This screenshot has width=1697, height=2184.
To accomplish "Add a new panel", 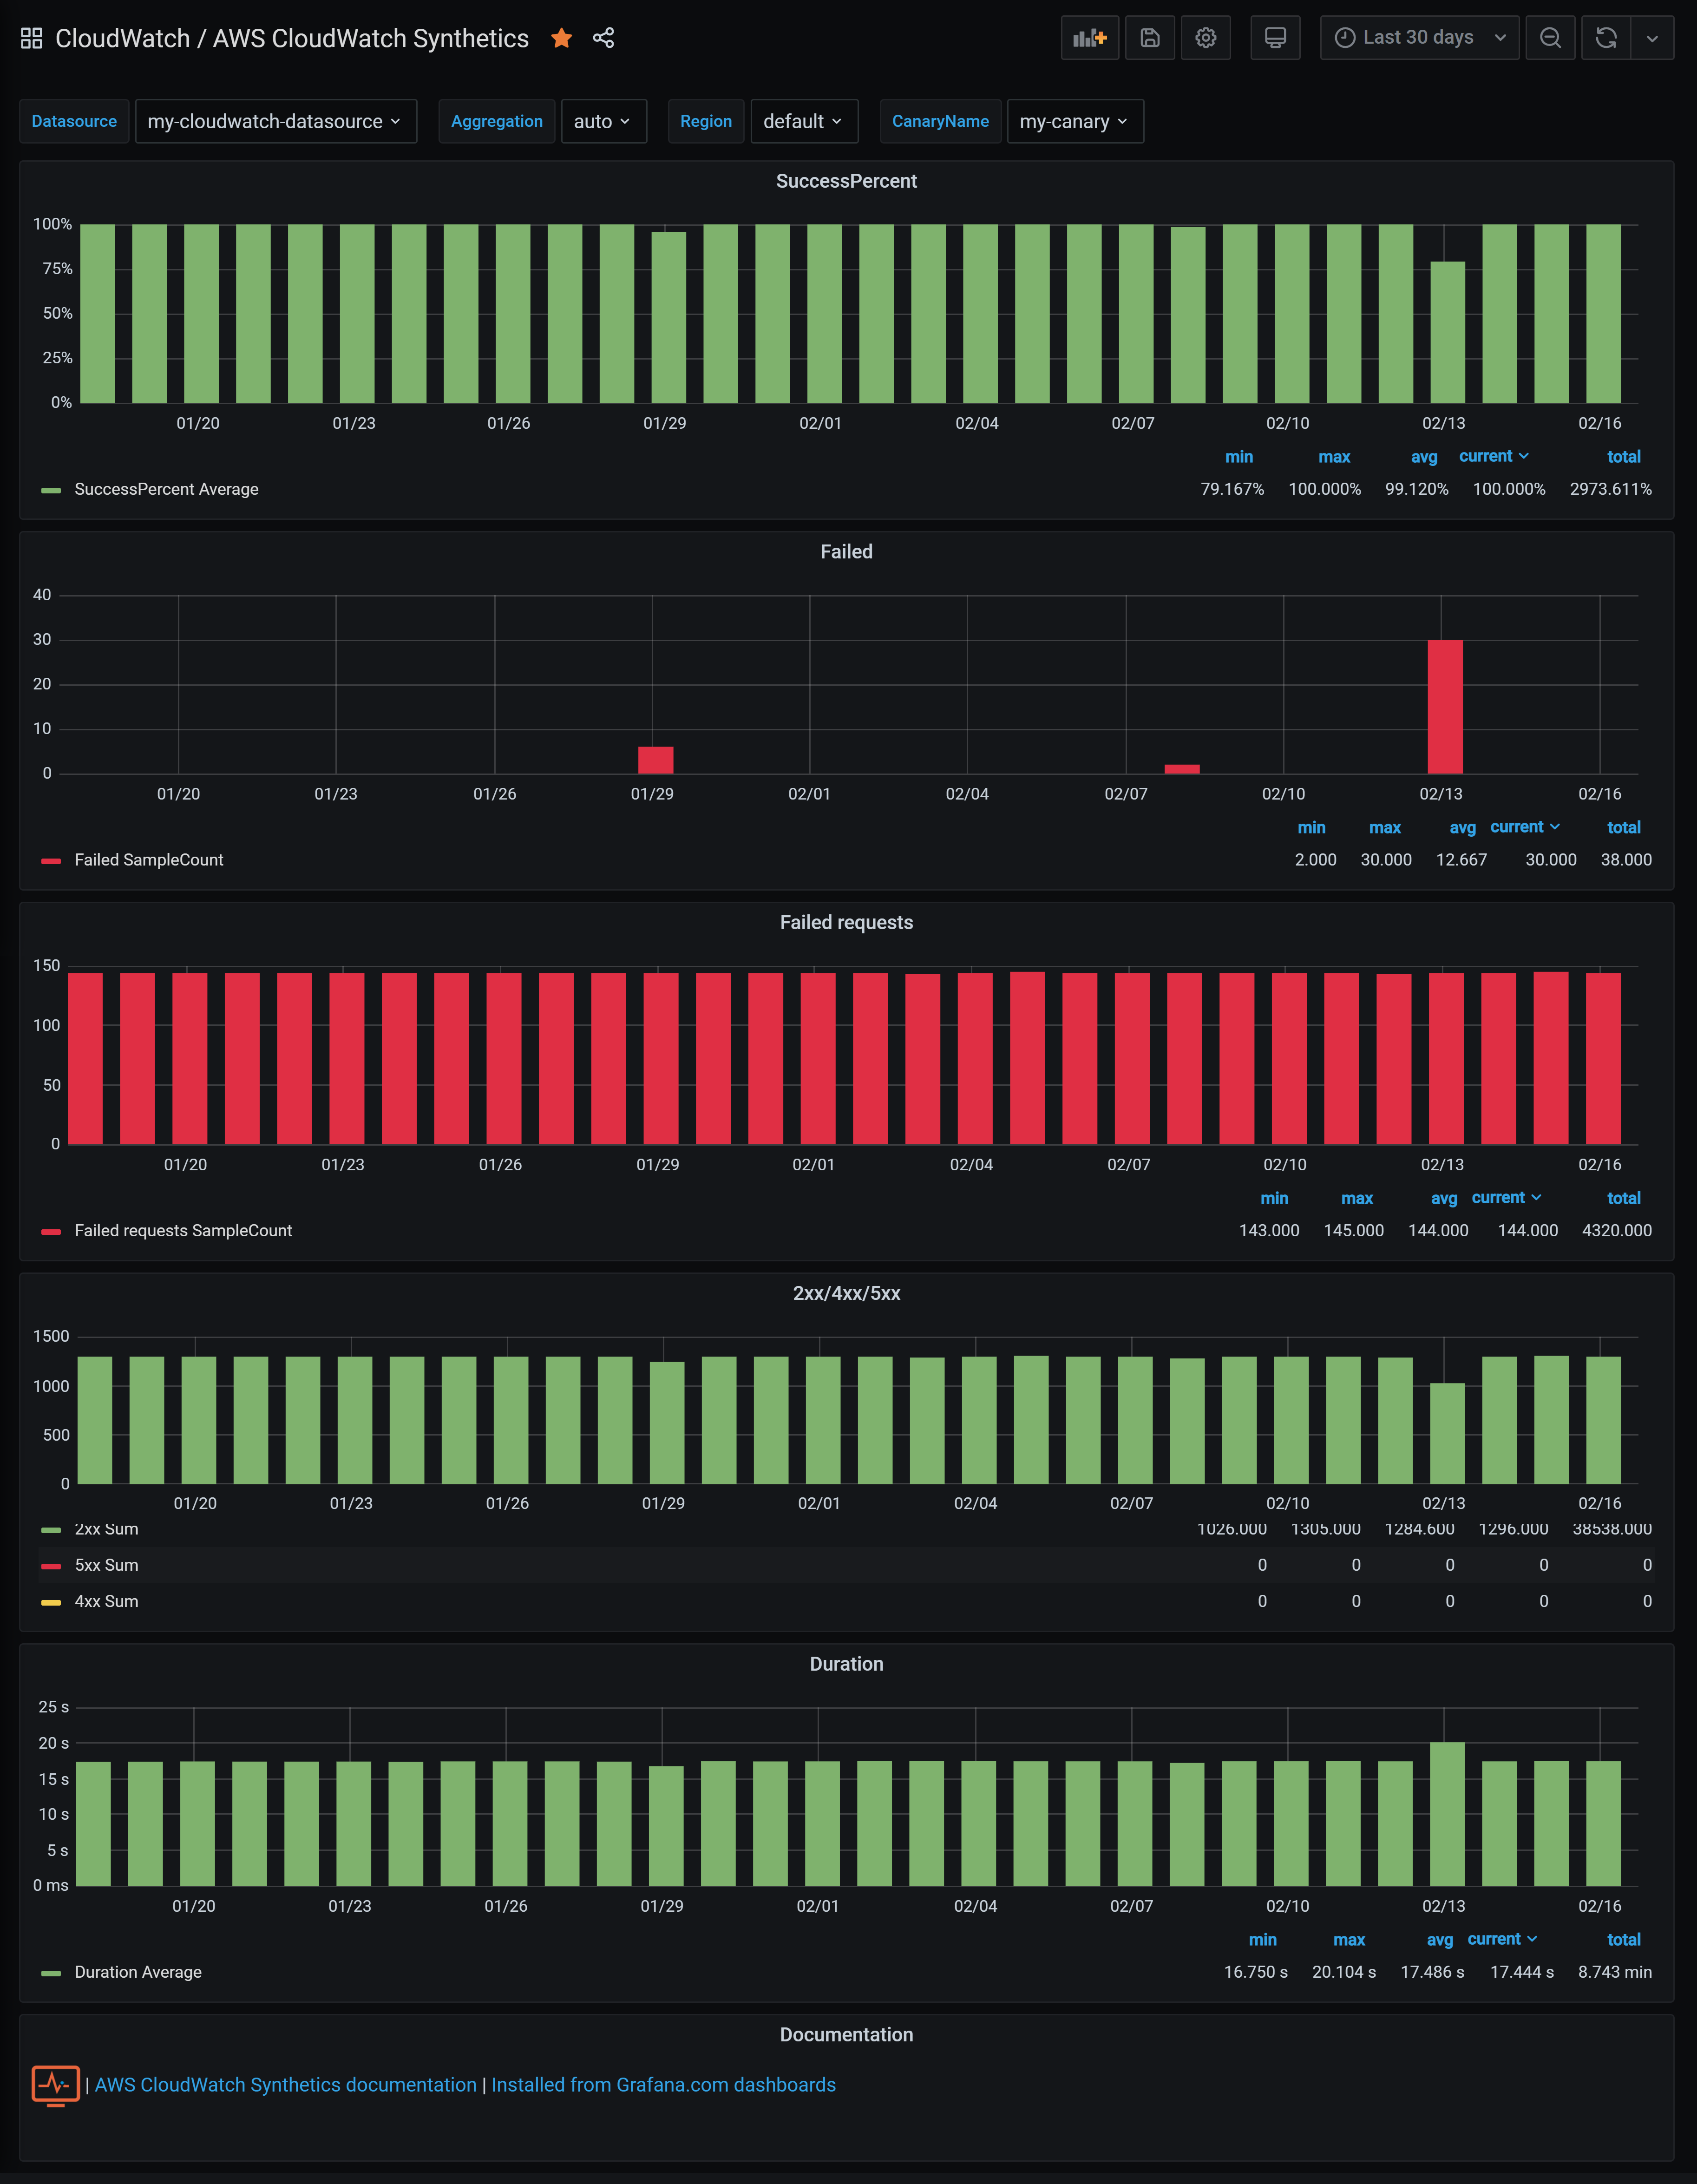I will pos(1089,38).
